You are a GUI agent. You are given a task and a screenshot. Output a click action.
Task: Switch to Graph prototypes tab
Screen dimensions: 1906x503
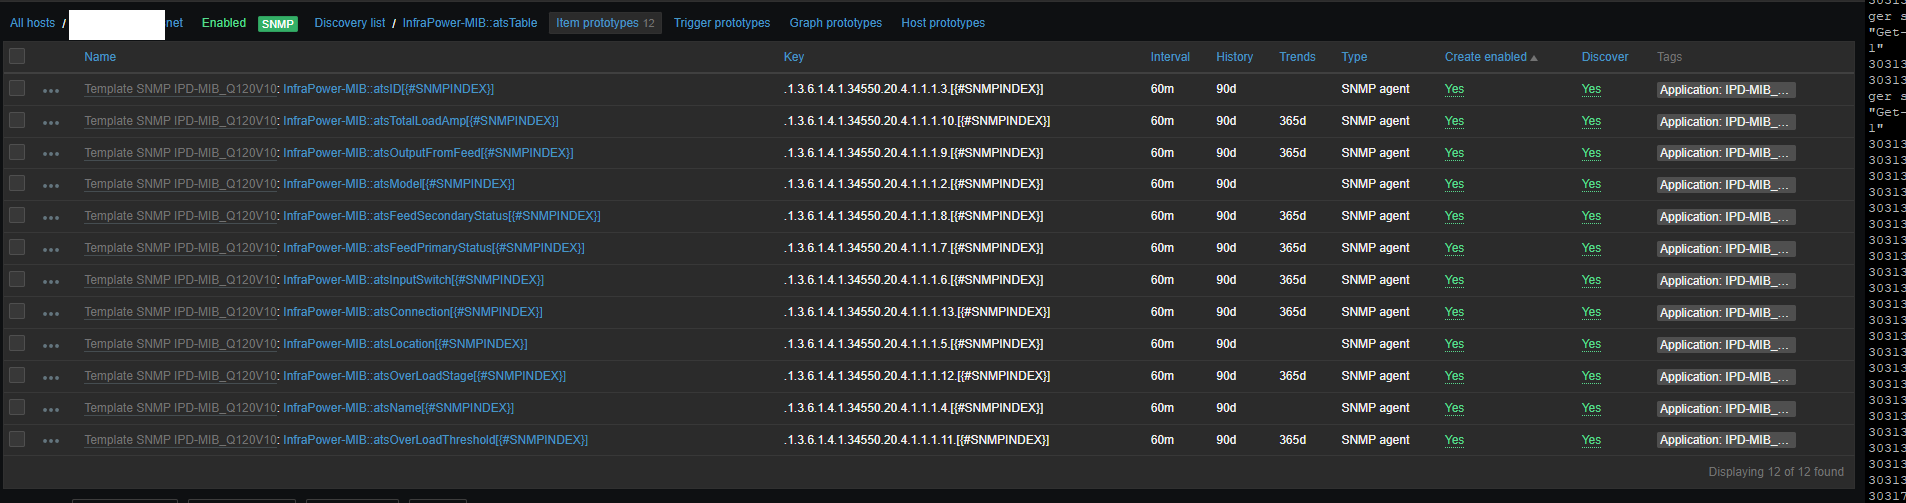[835, 23]
